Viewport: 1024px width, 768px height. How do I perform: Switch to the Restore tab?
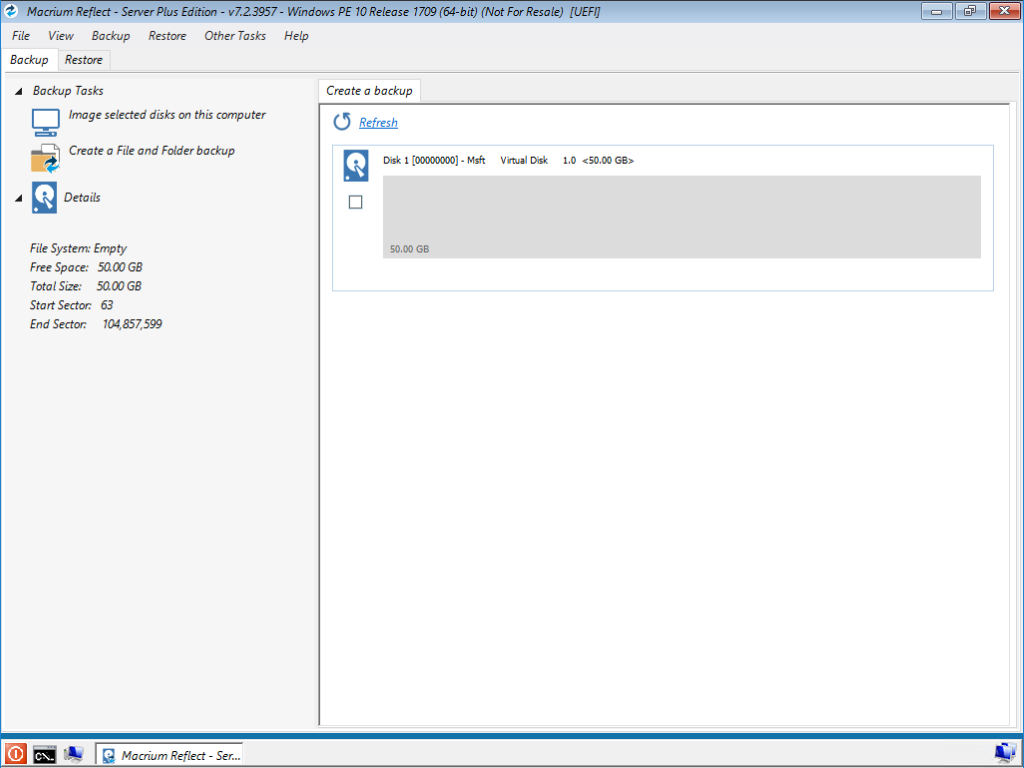(84, 60)
